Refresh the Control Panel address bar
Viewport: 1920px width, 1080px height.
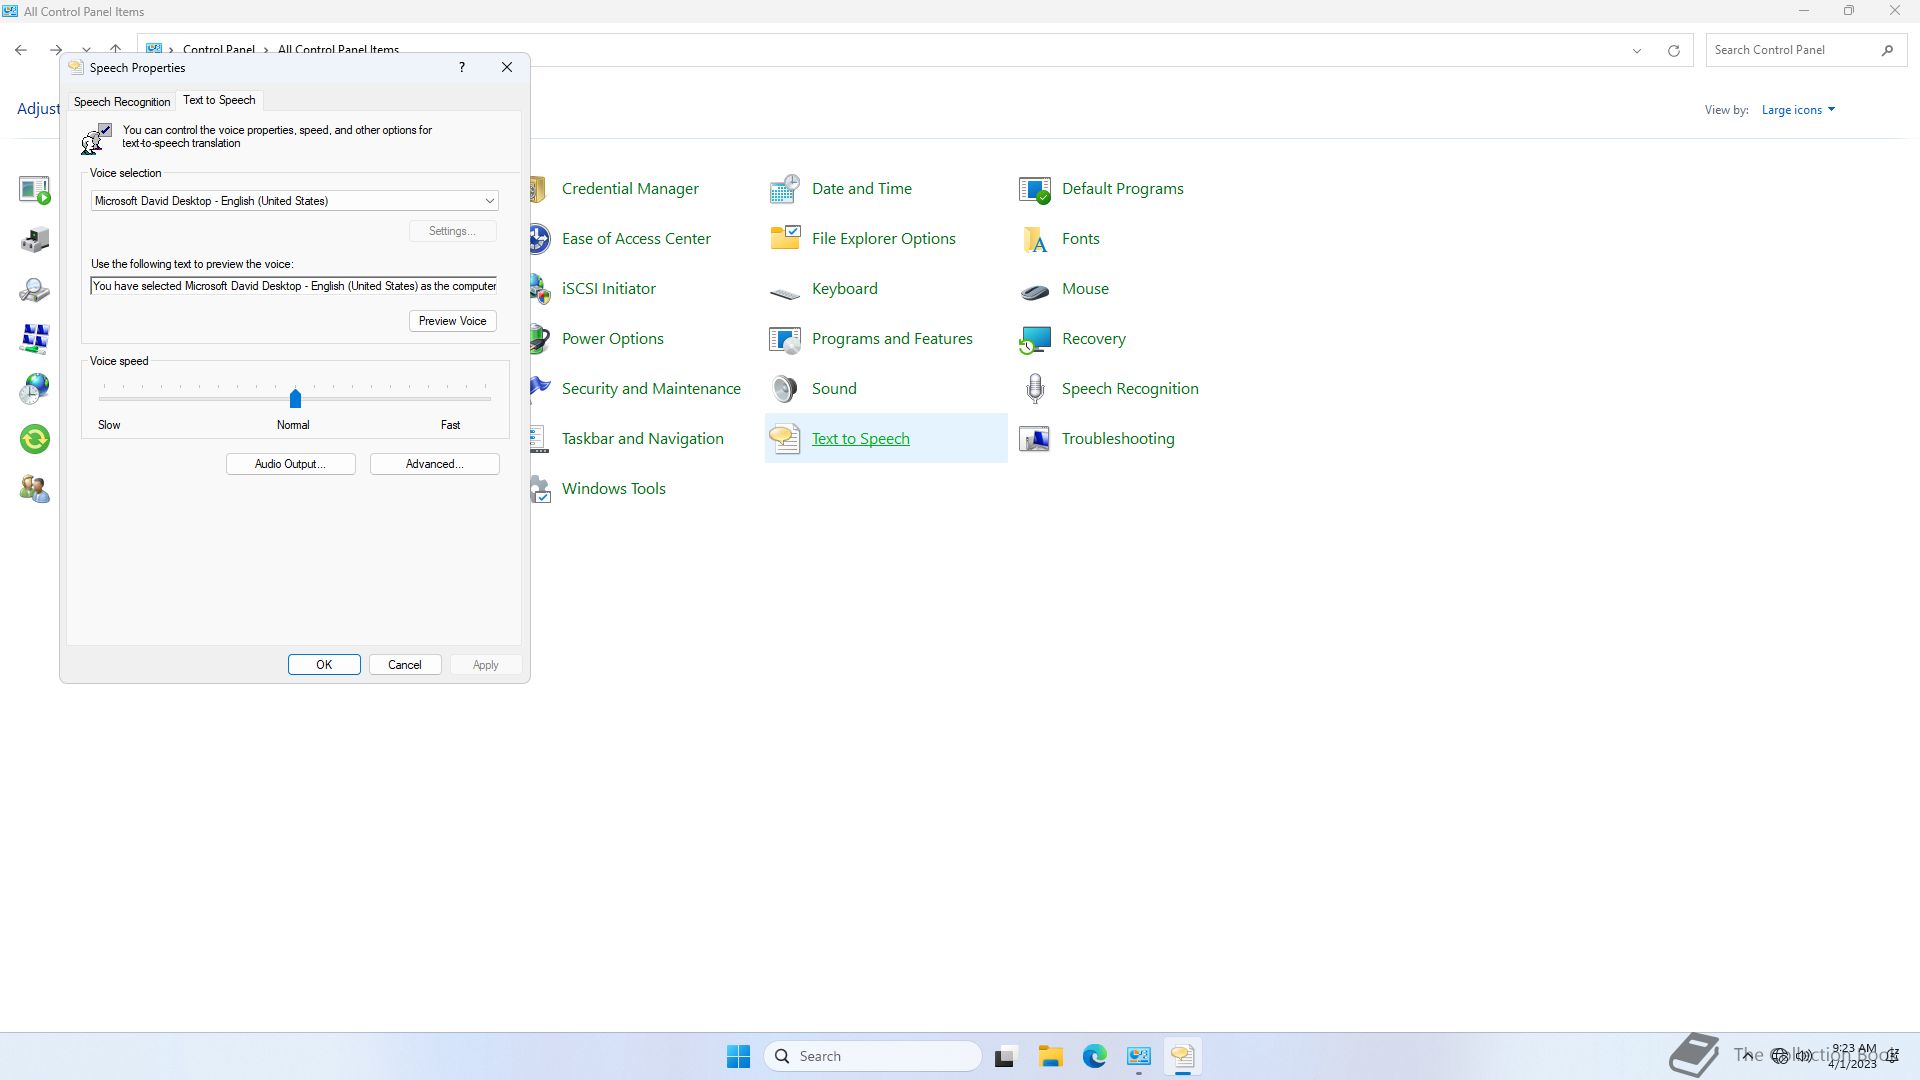(x=1673, y=50)
